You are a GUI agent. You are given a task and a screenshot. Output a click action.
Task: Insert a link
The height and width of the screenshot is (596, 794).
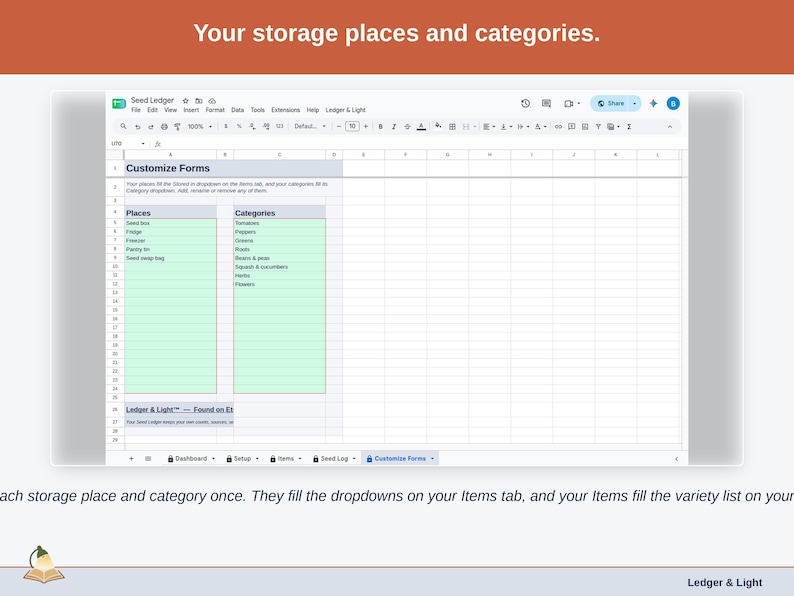click(558, 127)
